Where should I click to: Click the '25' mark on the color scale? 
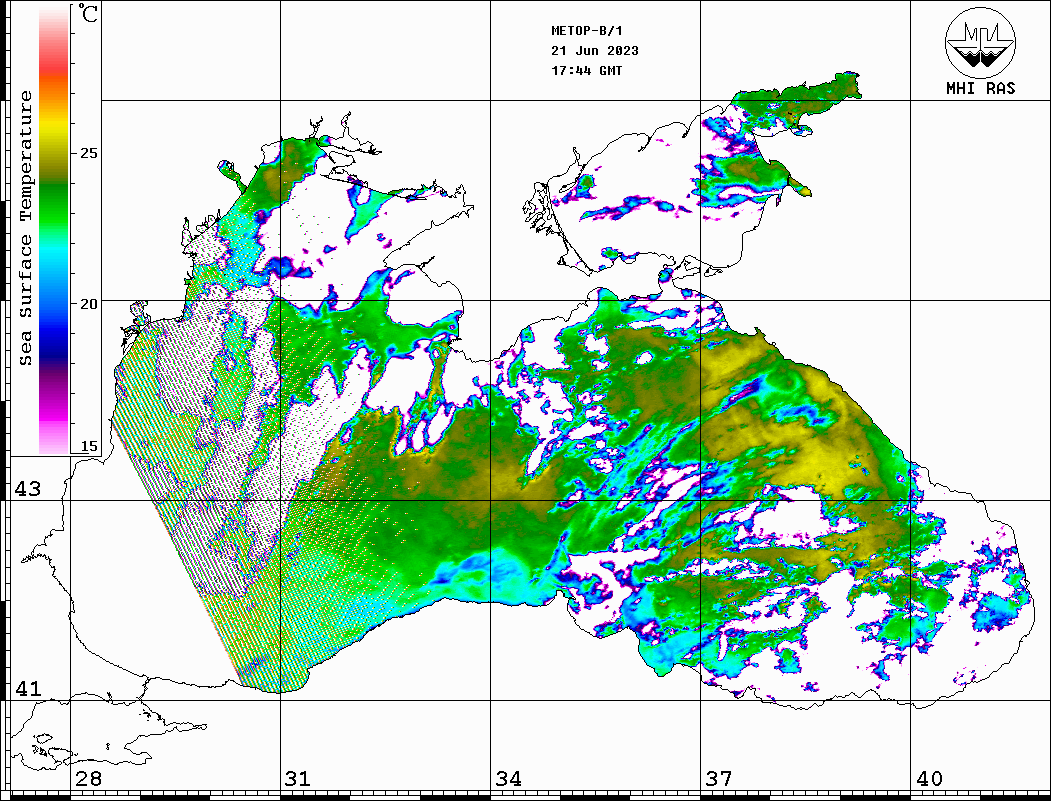click(88, 153)
